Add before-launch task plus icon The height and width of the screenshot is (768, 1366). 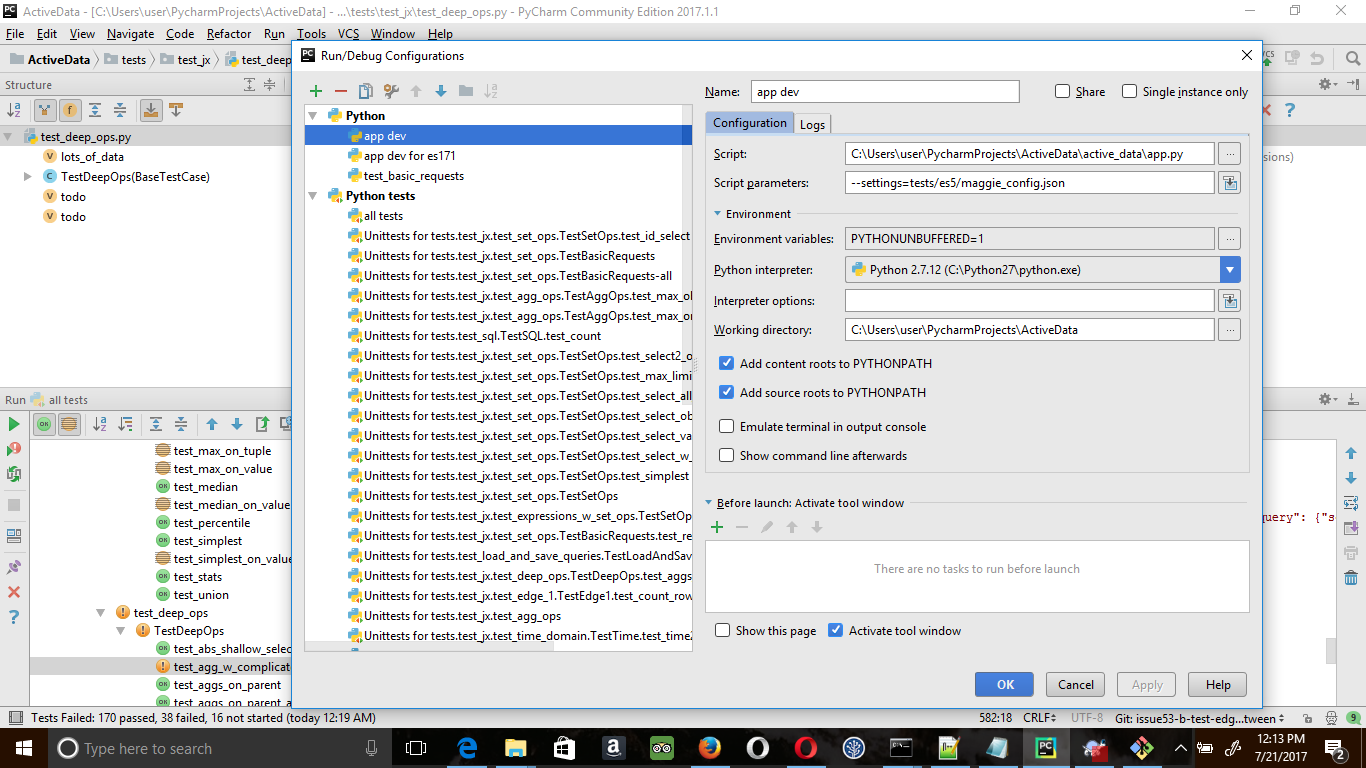click(717, 527)
